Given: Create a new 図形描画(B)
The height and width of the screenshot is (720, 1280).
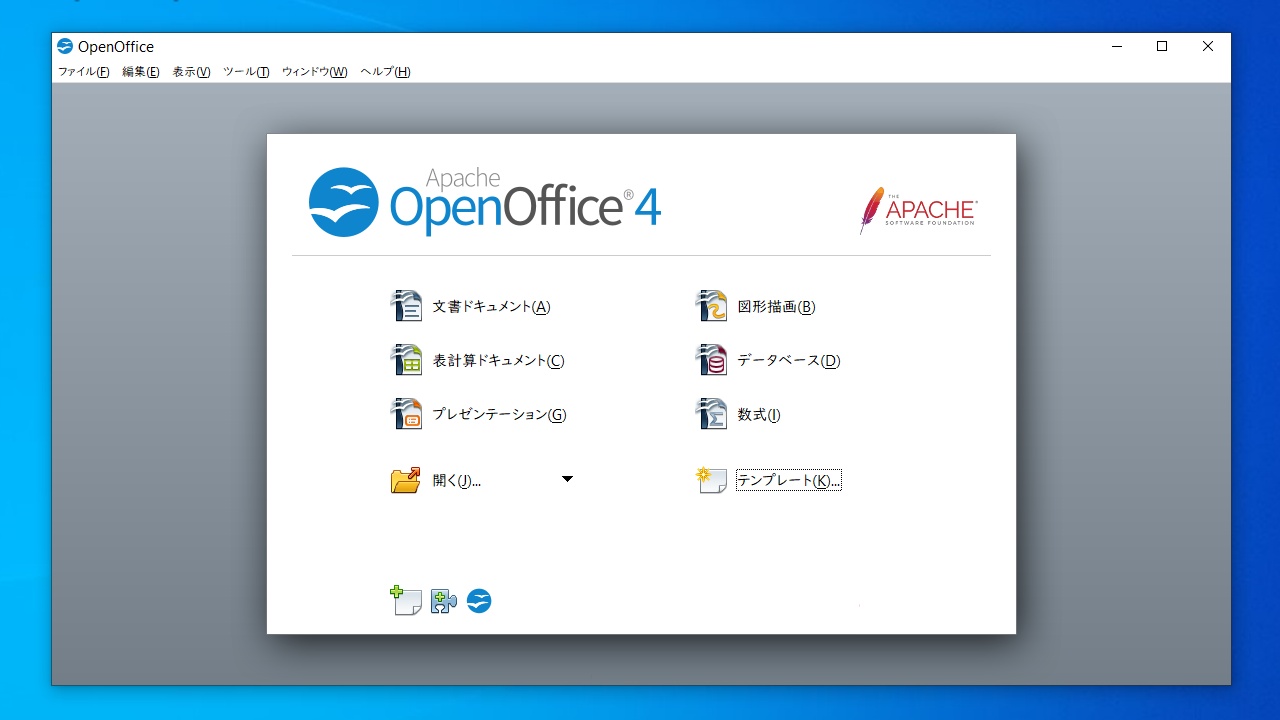Looking at the screenshot, I should [x=776, y=307].
